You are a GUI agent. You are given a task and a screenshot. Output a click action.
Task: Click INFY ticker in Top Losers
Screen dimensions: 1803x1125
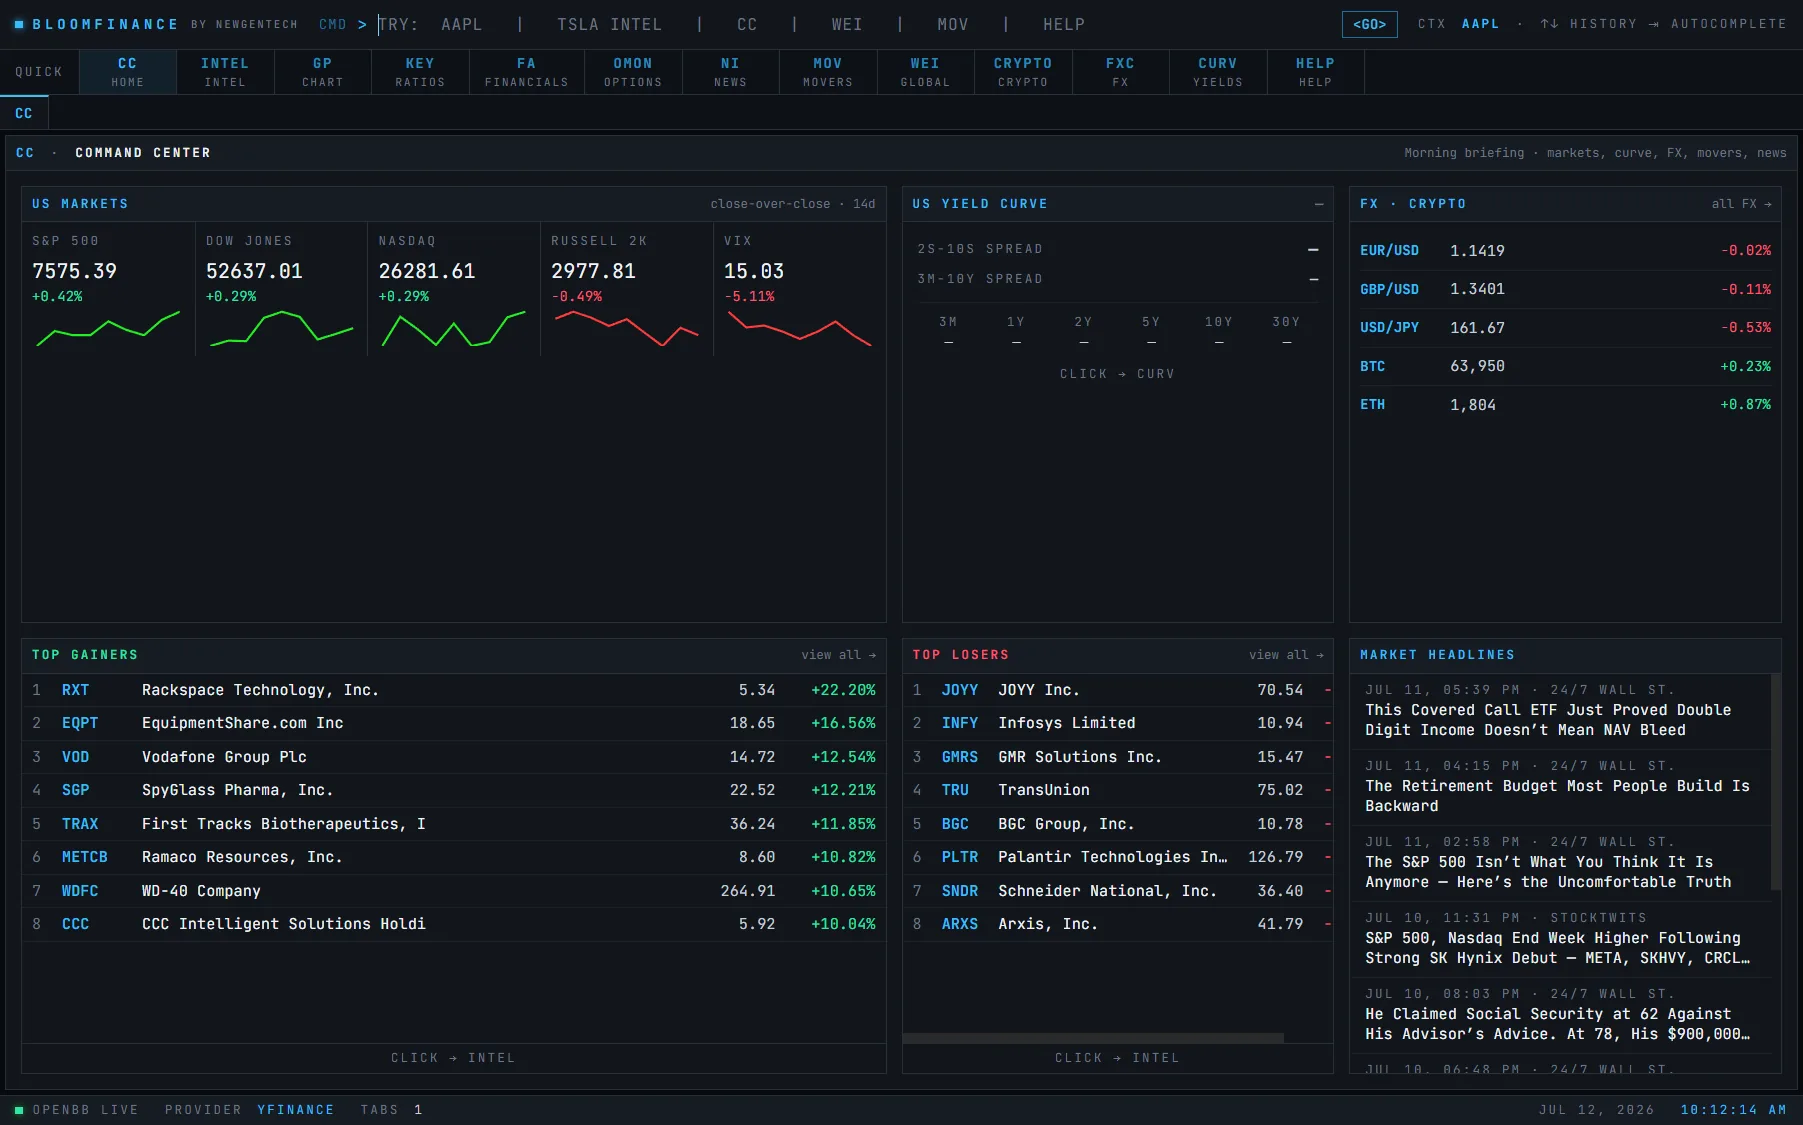[x=959, y=723]
